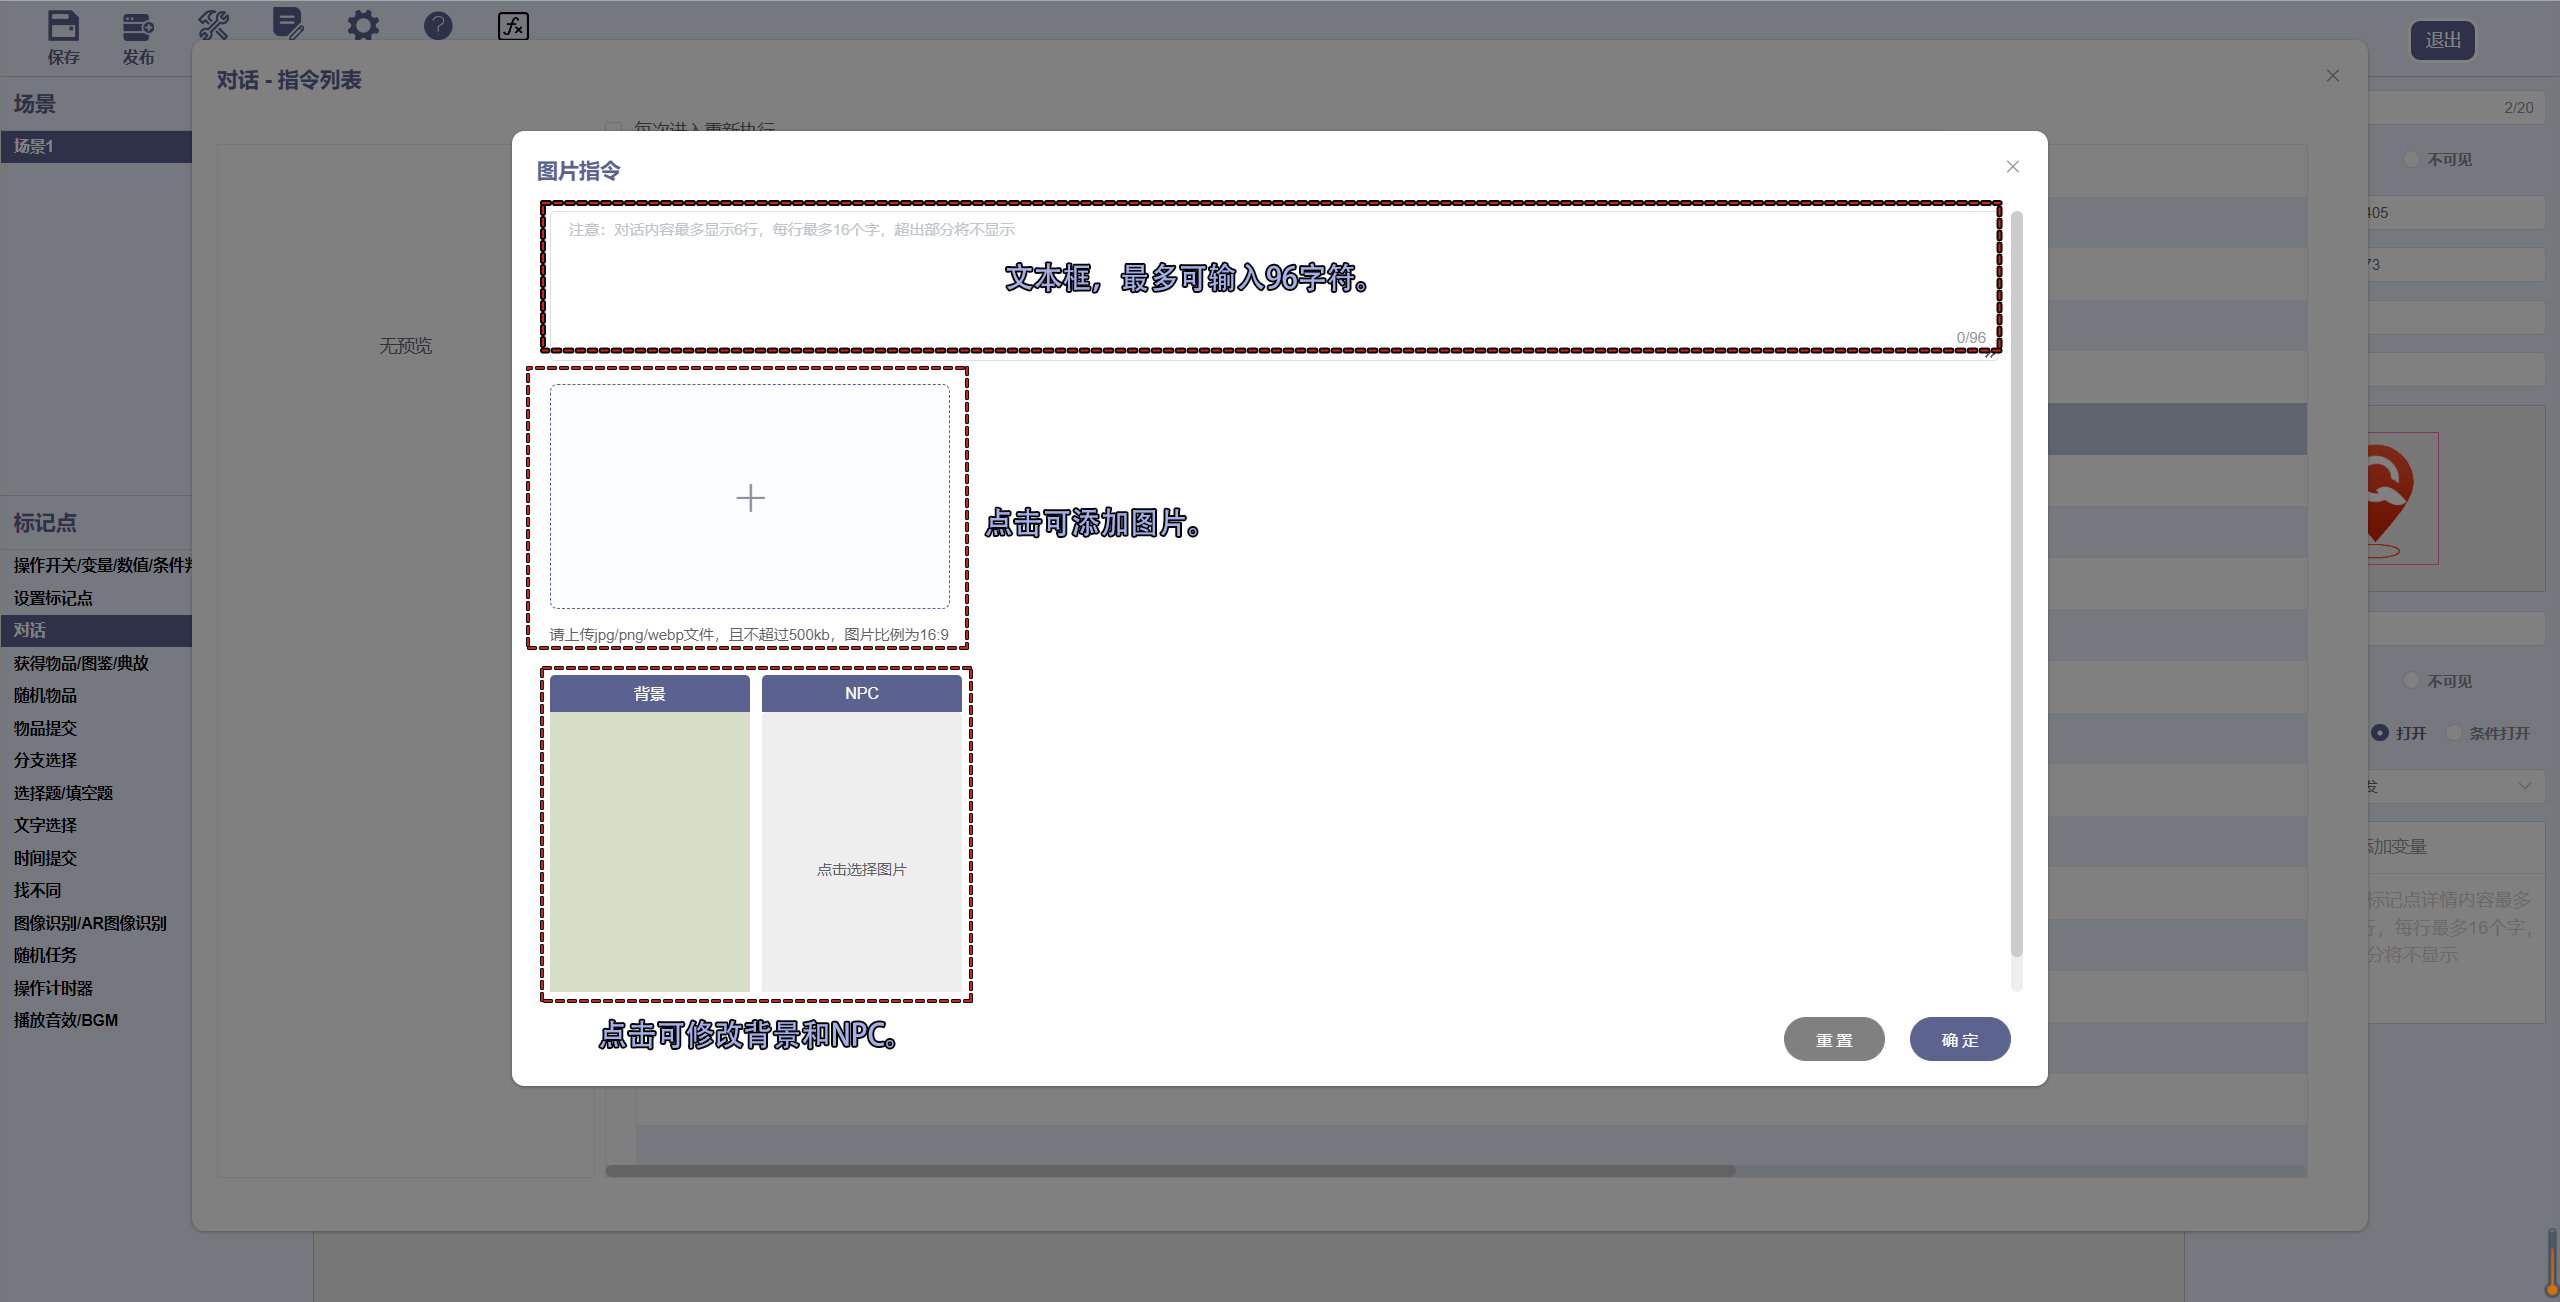Screen dimensions: 2560x1302
Task: Expand the dropdown chevron below 打开 options
Action: [x=2525, y=786]
